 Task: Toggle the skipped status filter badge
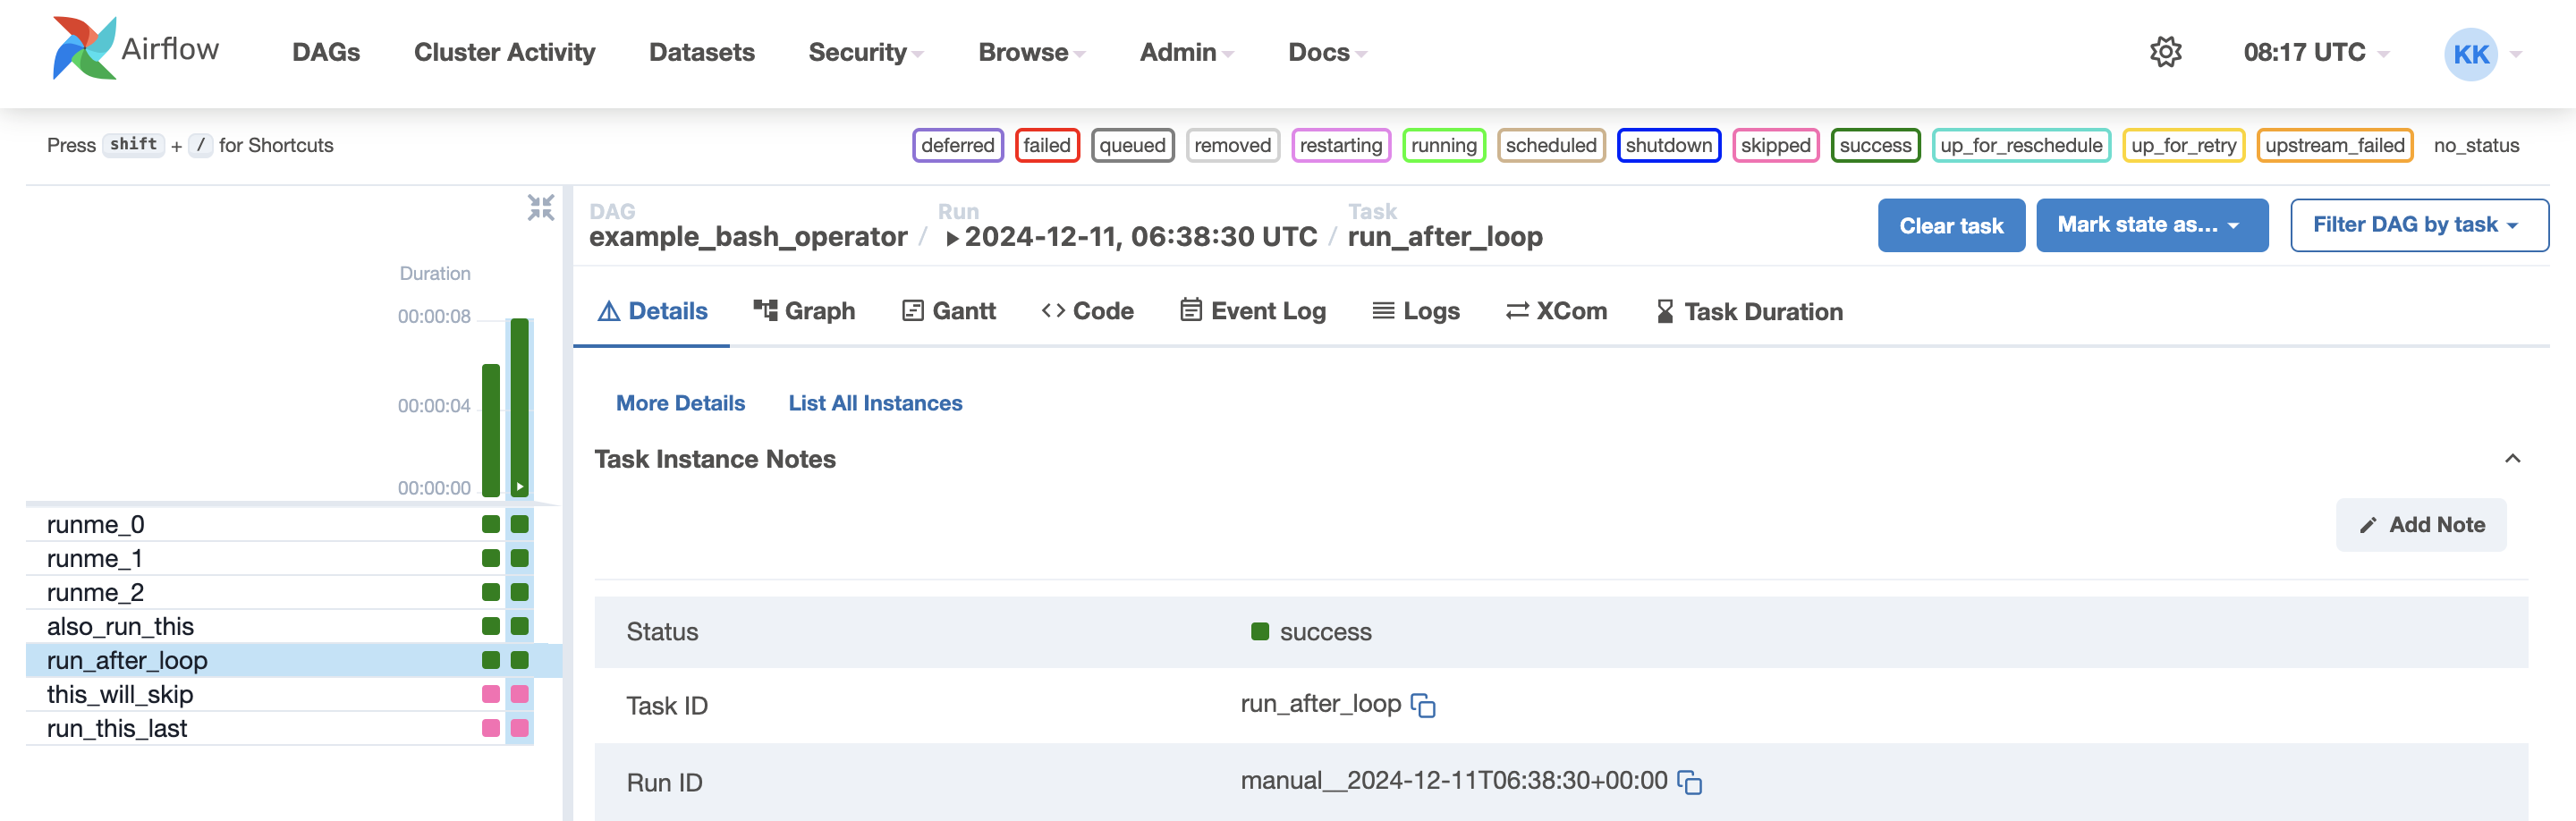pos(1774,145)
